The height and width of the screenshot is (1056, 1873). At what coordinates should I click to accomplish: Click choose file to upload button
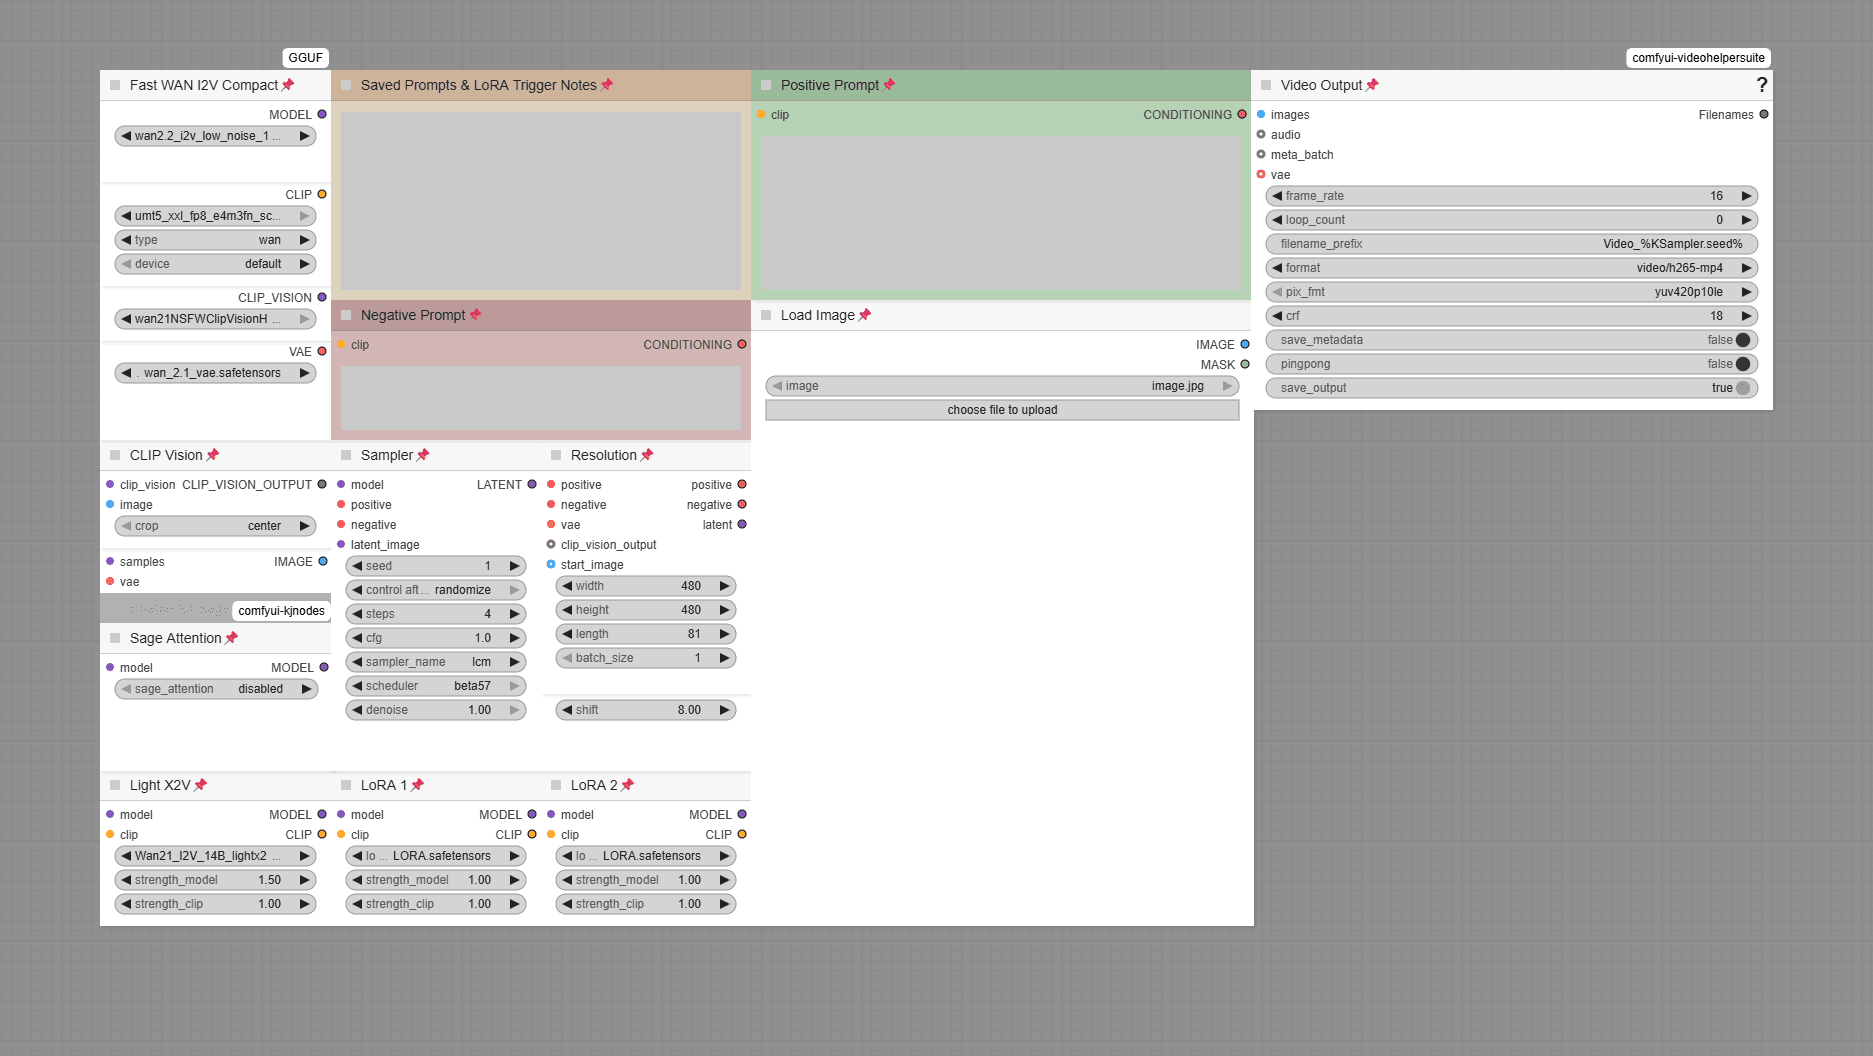[1002, 410]
